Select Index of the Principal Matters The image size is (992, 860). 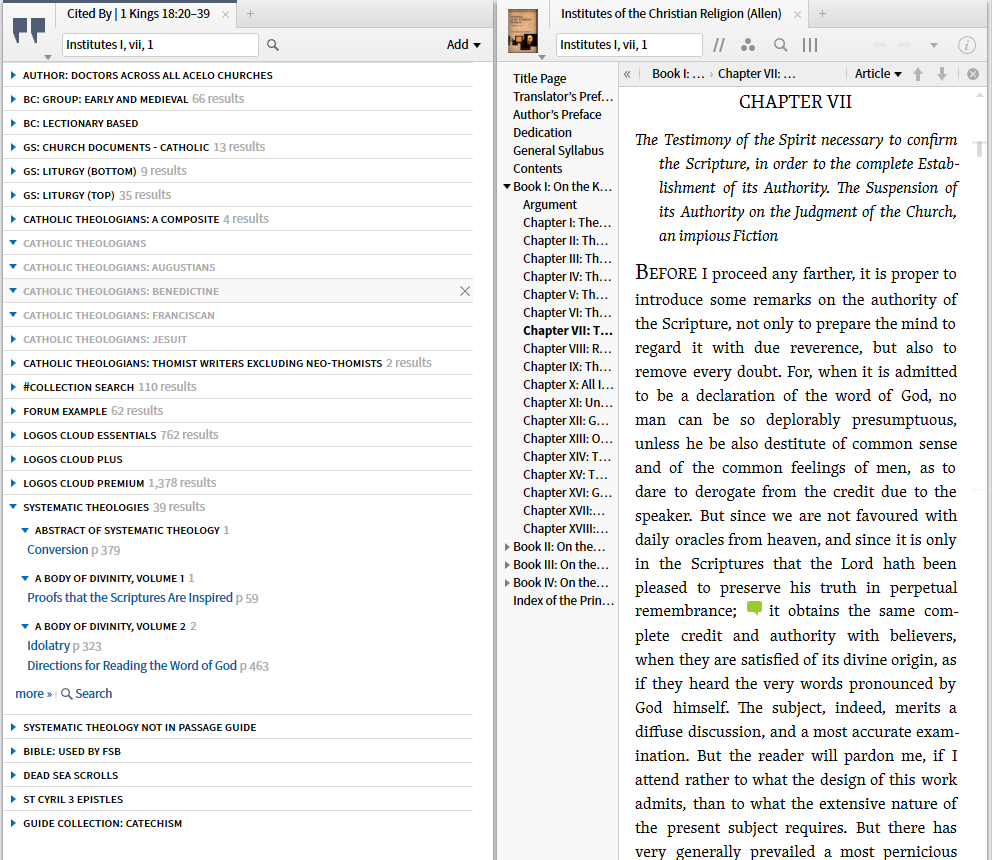tap(563, 601)
